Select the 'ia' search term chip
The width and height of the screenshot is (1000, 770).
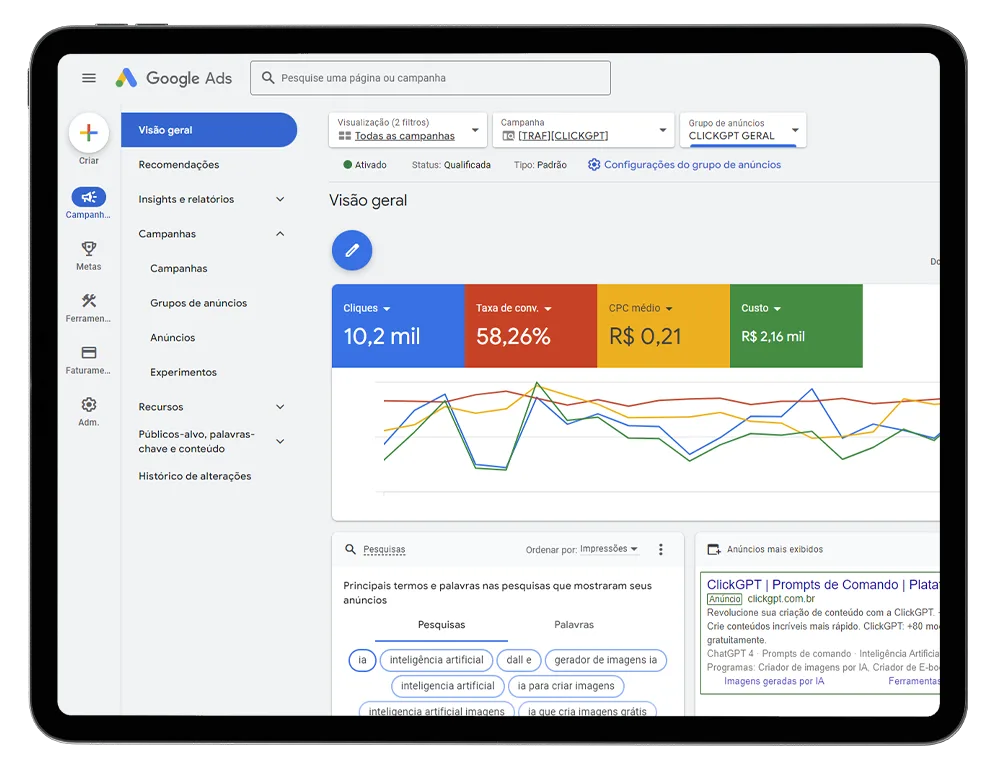coord(362,660)
